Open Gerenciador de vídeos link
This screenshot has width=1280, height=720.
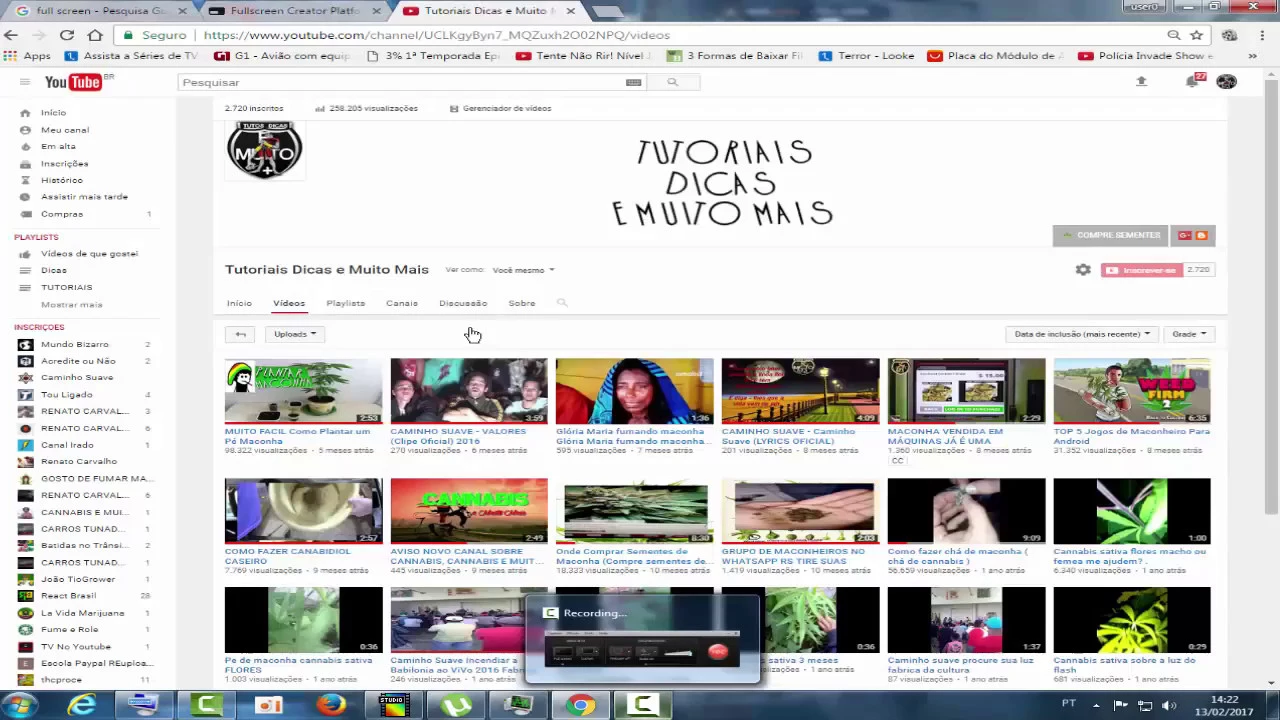coord(500,108)
